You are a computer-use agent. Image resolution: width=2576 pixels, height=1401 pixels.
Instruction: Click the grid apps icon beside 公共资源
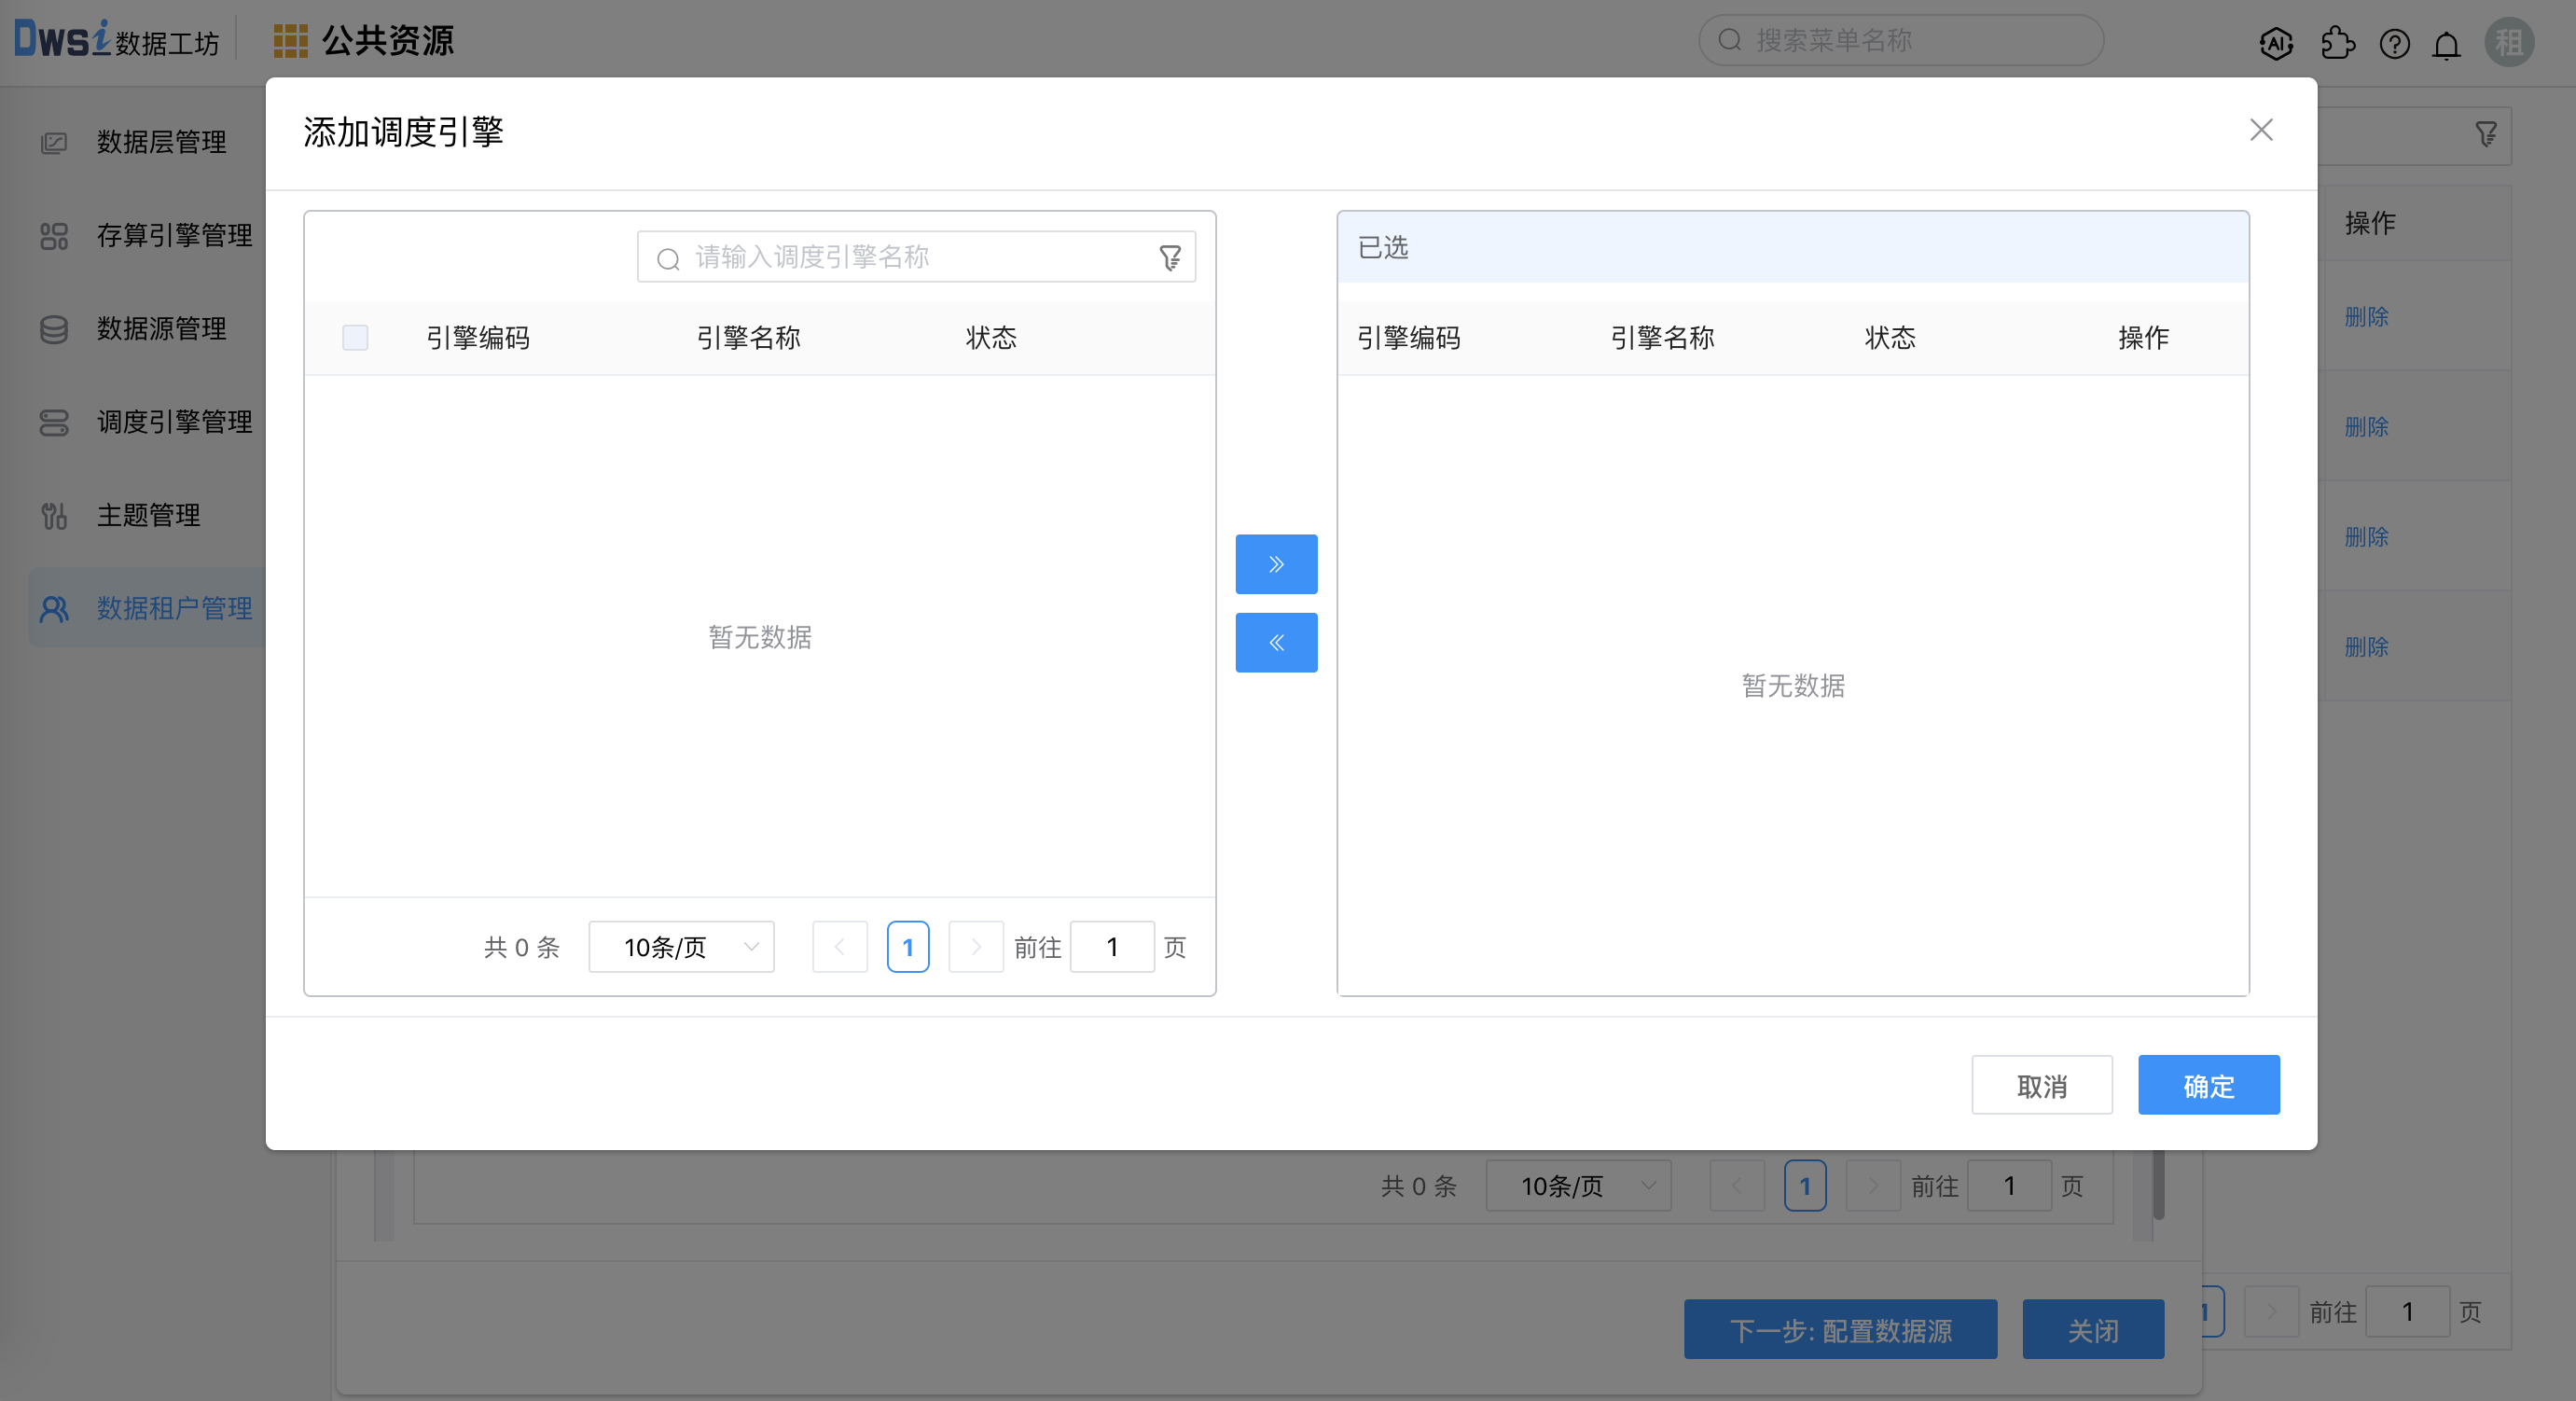[290, 41]
